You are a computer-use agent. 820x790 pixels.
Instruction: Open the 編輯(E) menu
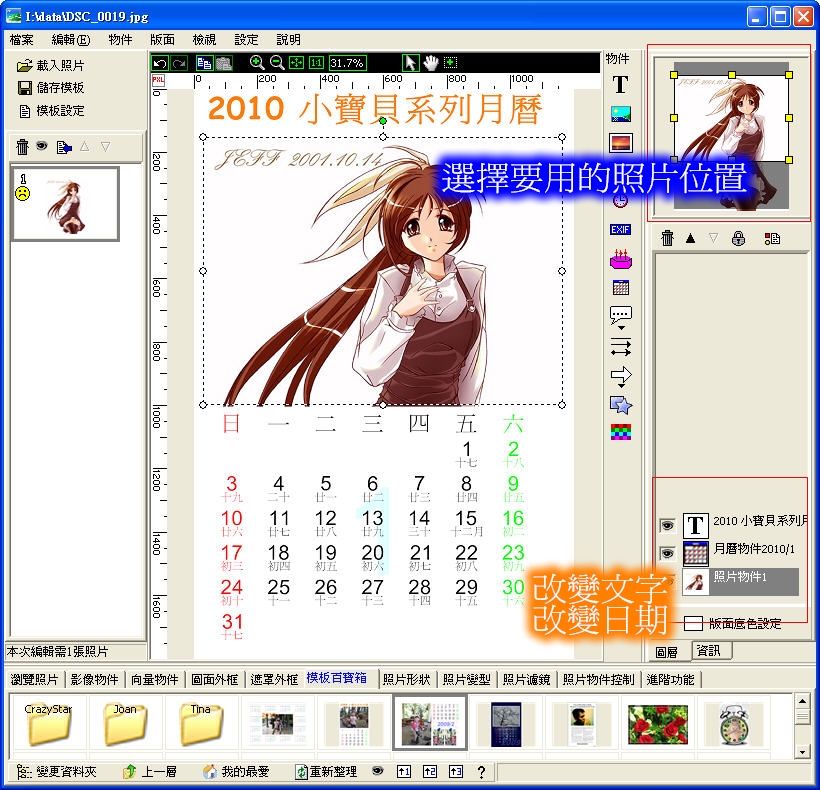(x=71, y=40)
